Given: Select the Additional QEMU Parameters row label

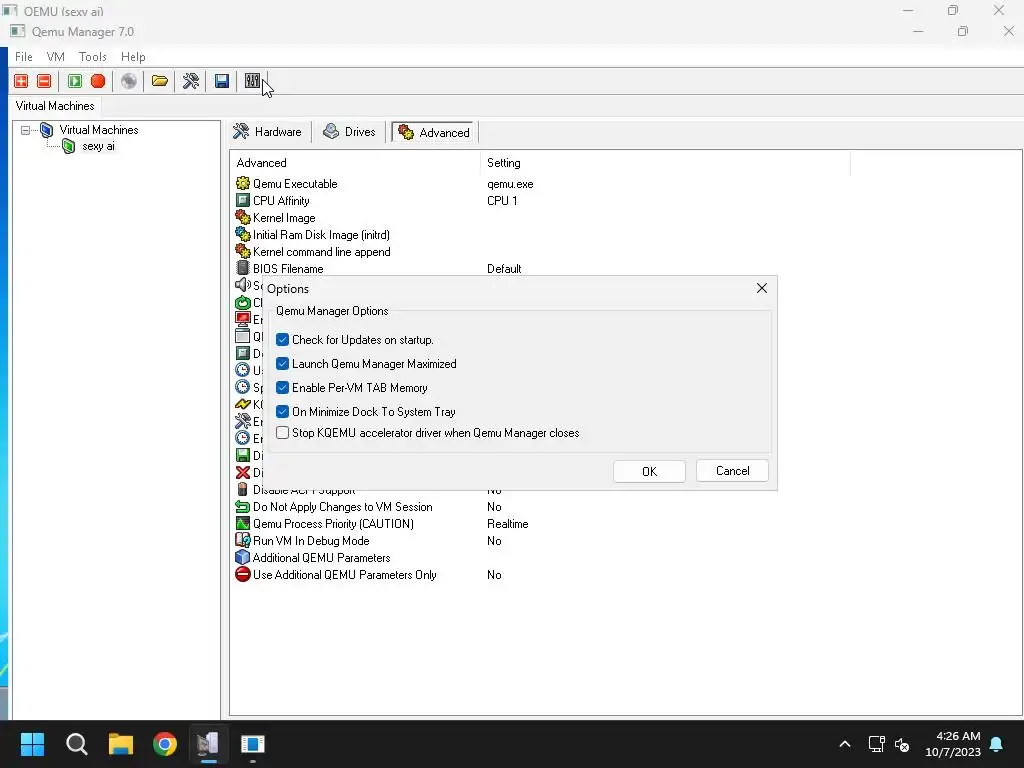Looking at the screenshot, I should [321, 558].
